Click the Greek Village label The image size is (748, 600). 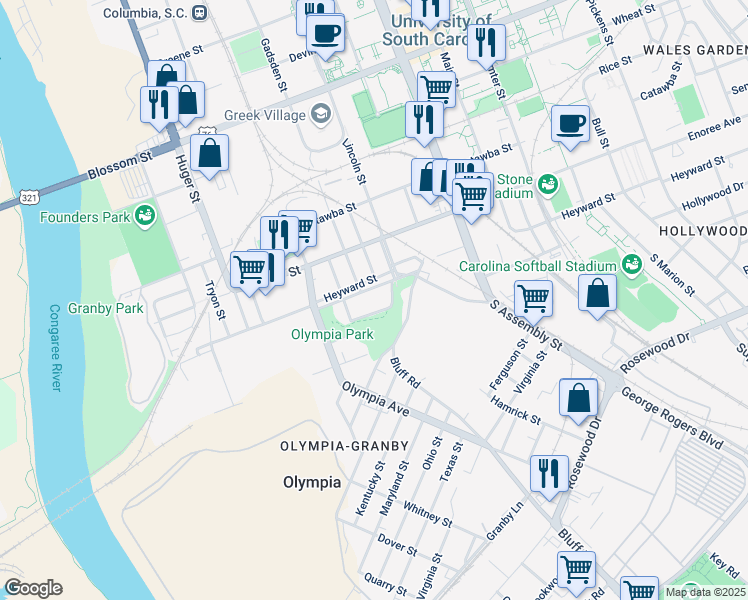[x=265, y=115]
